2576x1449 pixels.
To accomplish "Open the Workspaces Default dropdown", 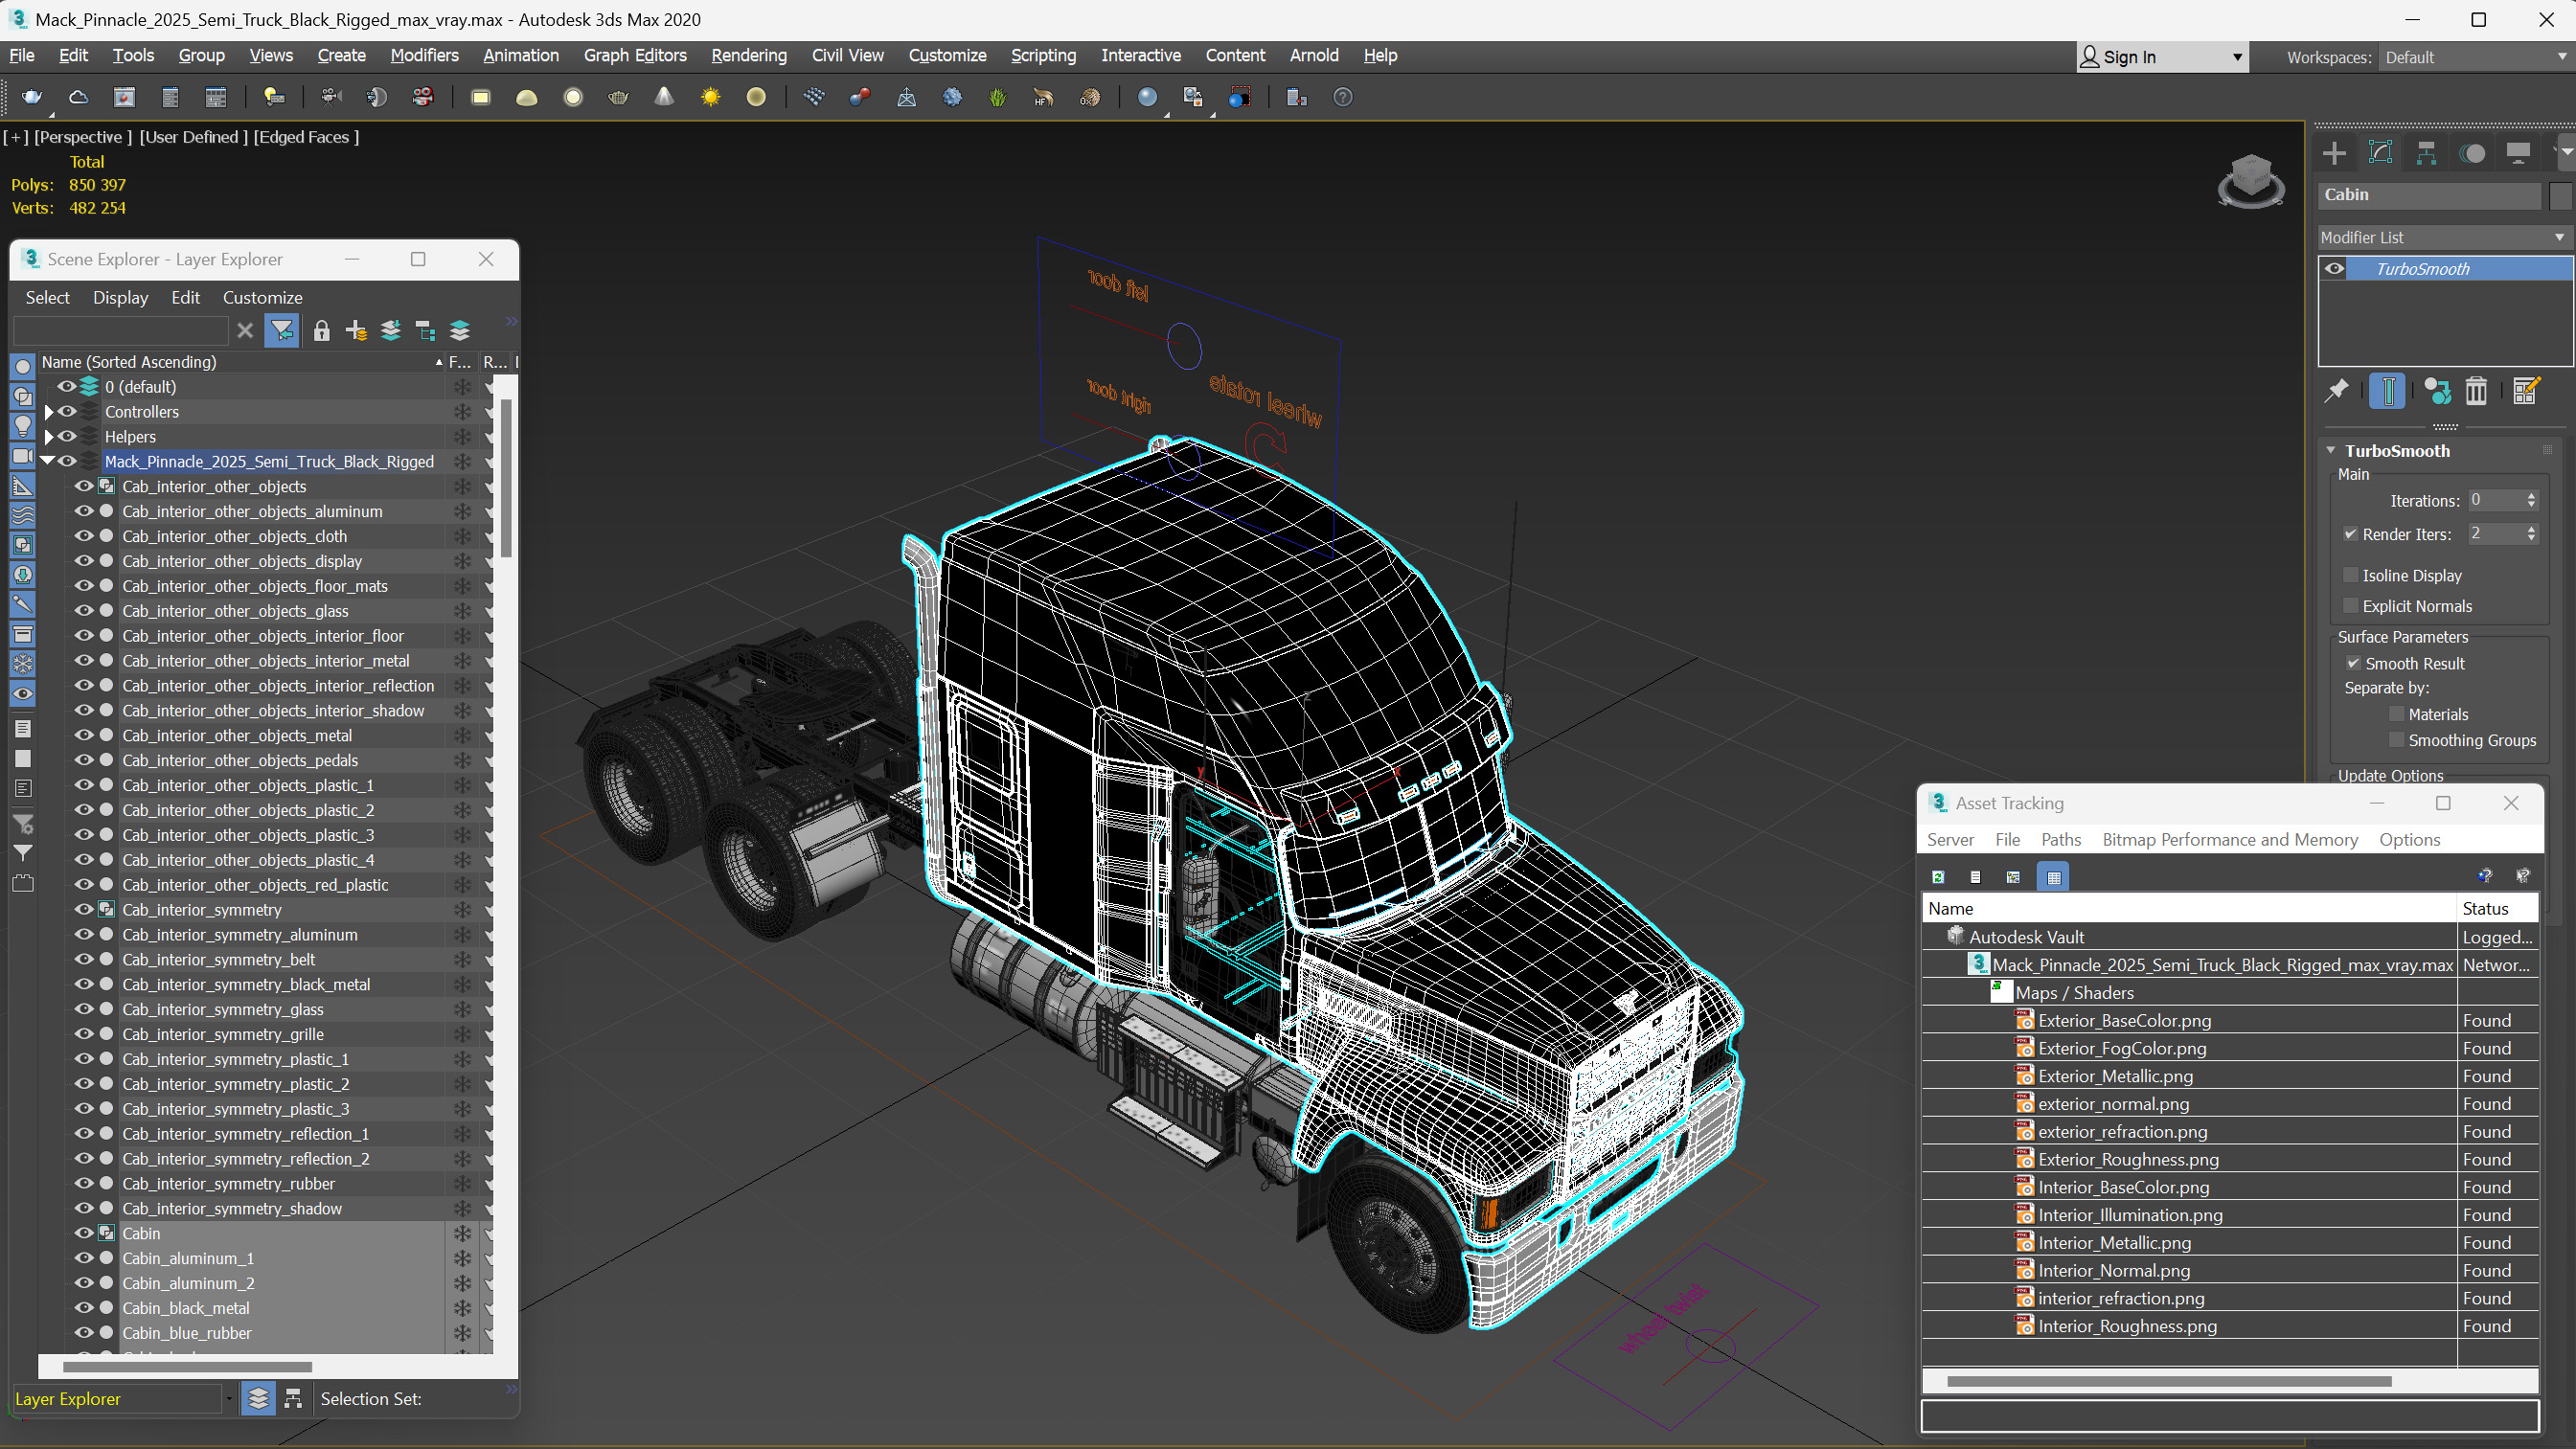I will (x=2474, y=57).
